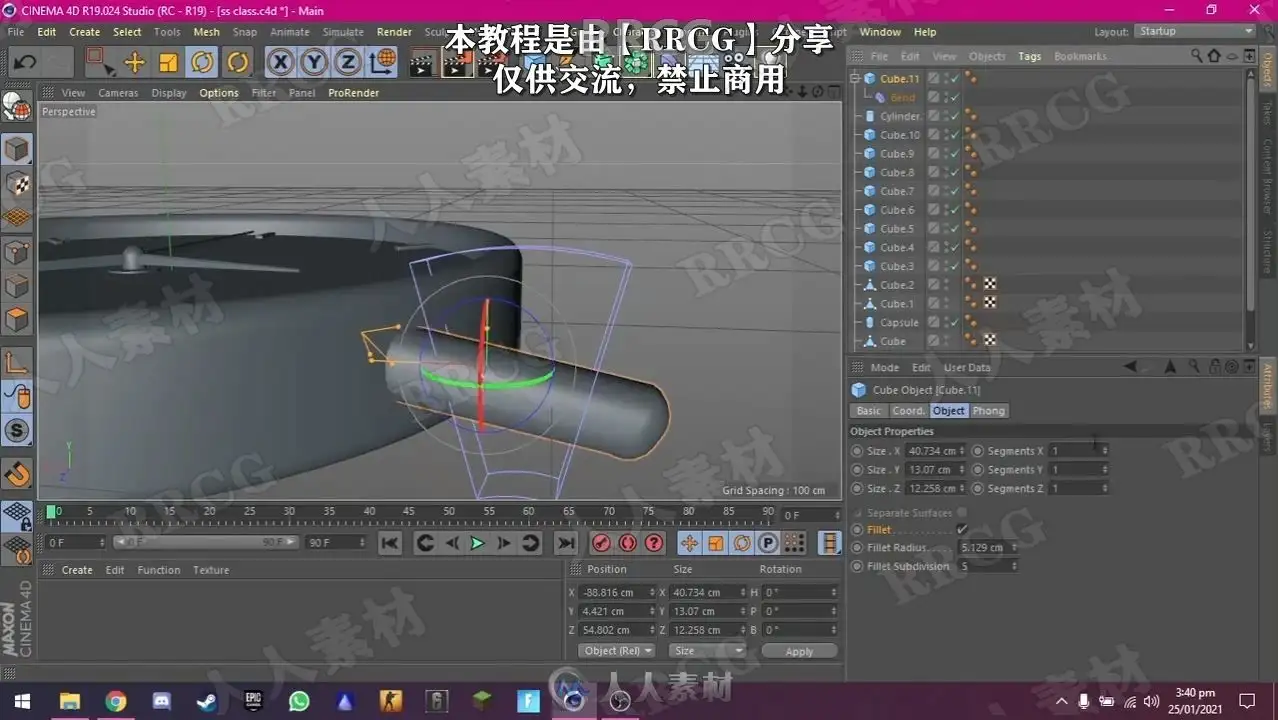Screen dimensions: 1278x720
Task: Select Texture mode checkered cube icon
Action: (x=17, y=184)
